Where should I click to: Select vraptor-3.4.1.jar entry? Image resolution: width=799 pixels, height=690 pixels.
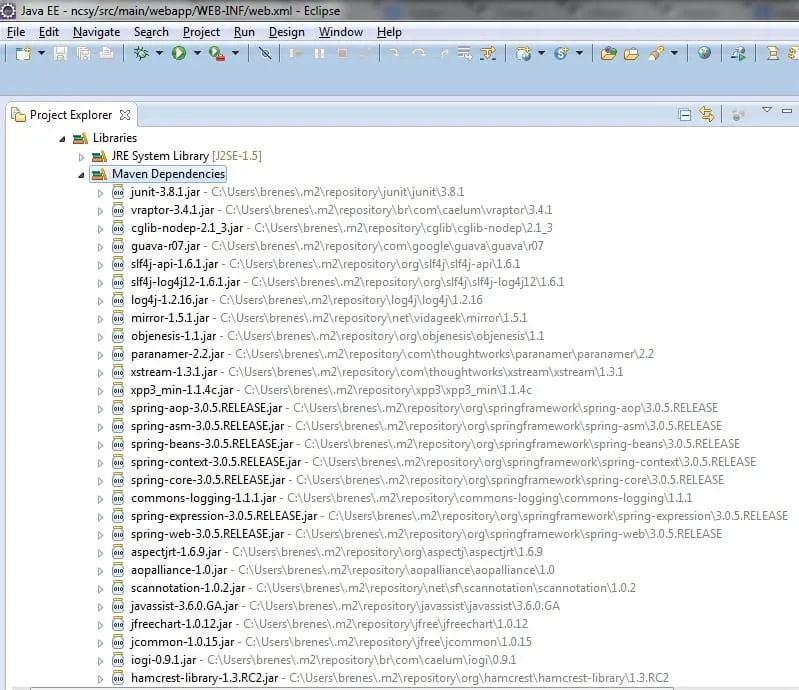[172, 210]
